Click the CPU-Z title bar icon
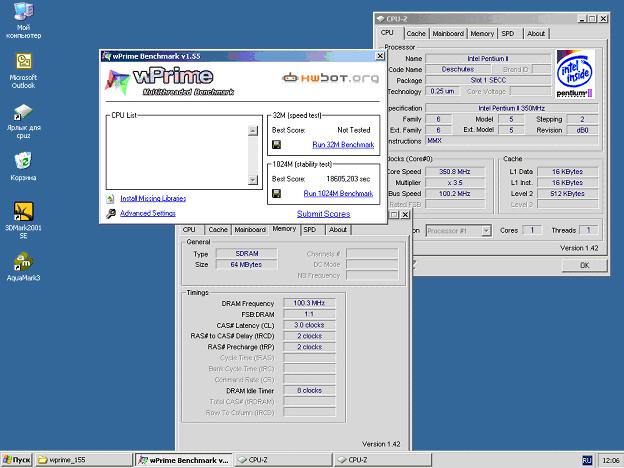The image size is (624, 468). (380, 19)
